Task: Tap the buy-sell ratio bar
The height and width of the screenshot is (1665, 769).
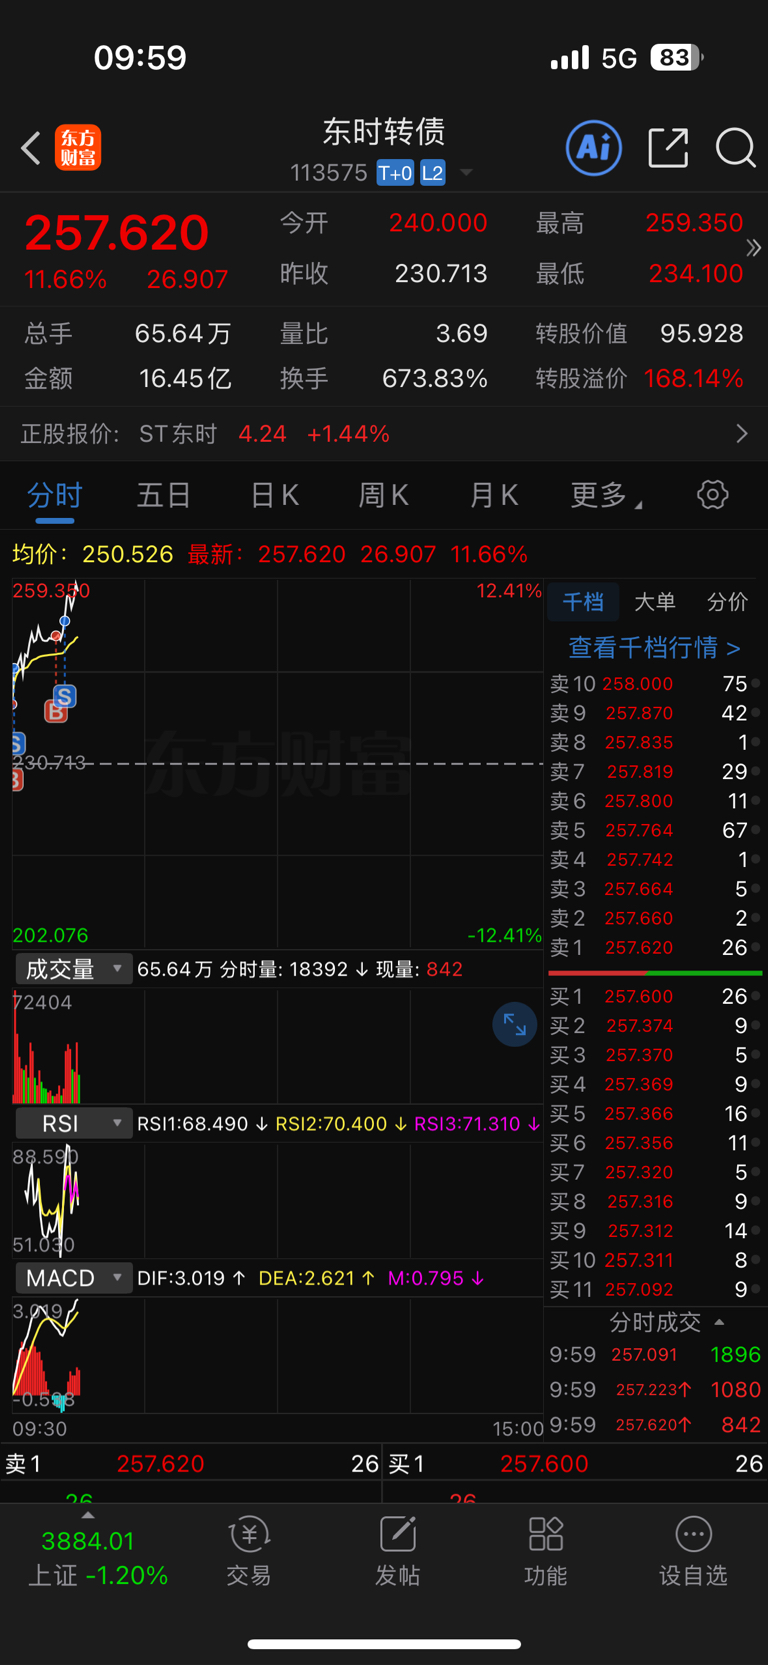Action: pos(655,972)
